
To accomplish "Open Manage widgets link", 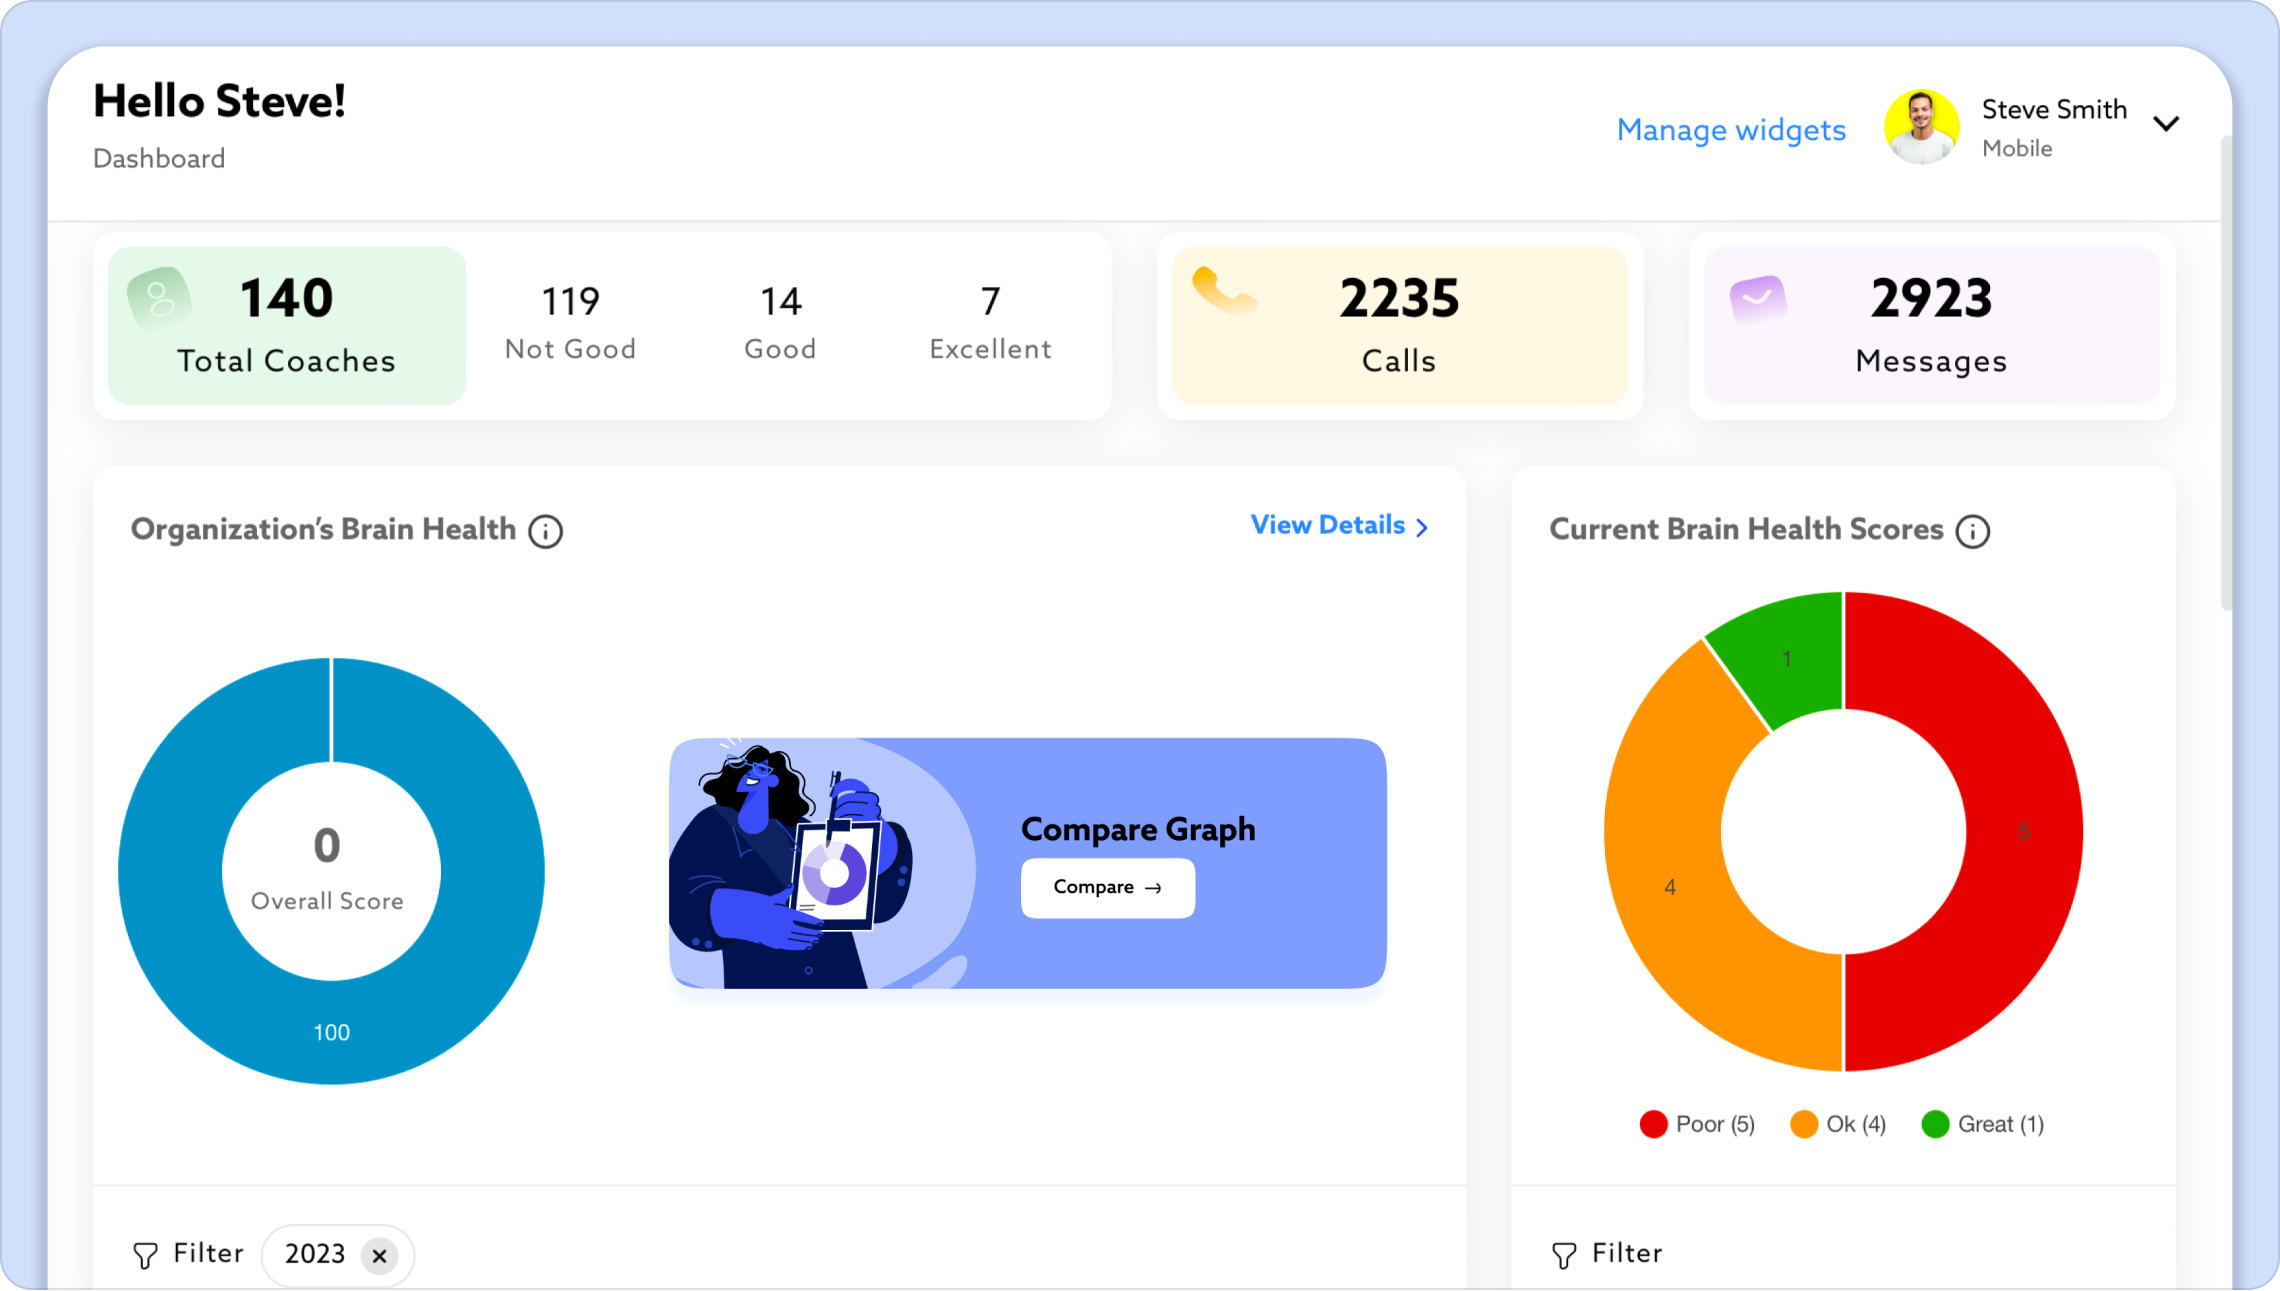I will (x=1731, y=130).
